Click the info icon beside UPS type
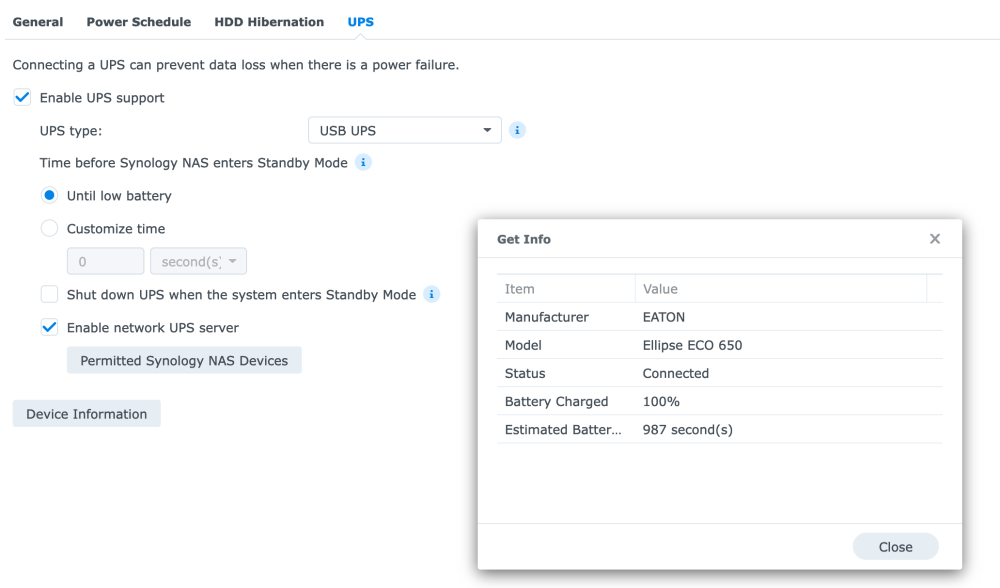This screenshot has height=588, width=1000. click(x=517, y=130)
